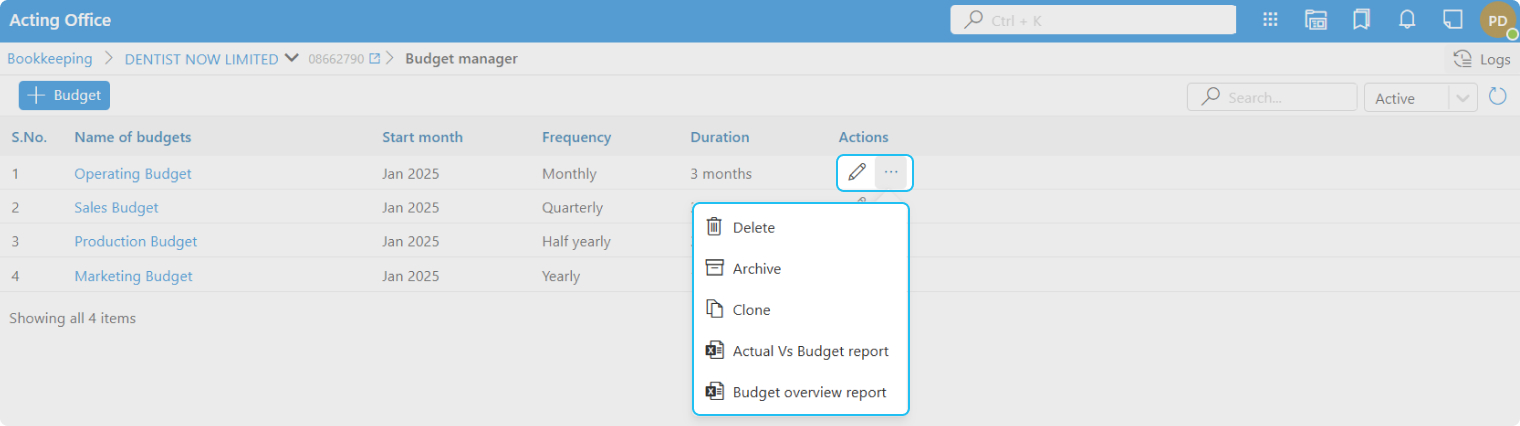The image size is (1520, 426).
Task: Click the bookmark icon in top bar
Action: 1361,20
